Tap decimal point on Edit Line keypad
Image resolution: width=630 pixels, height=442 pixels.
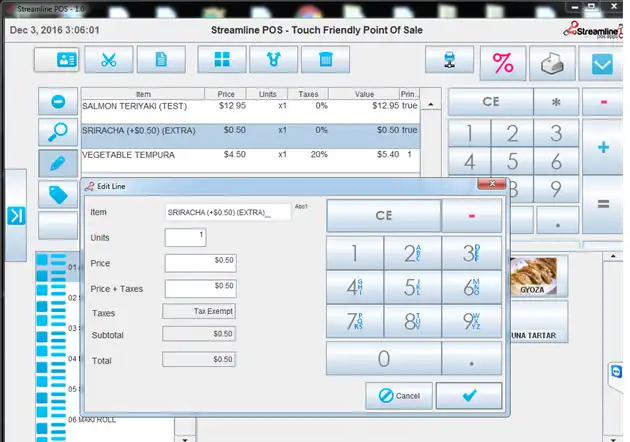point(472,358)
